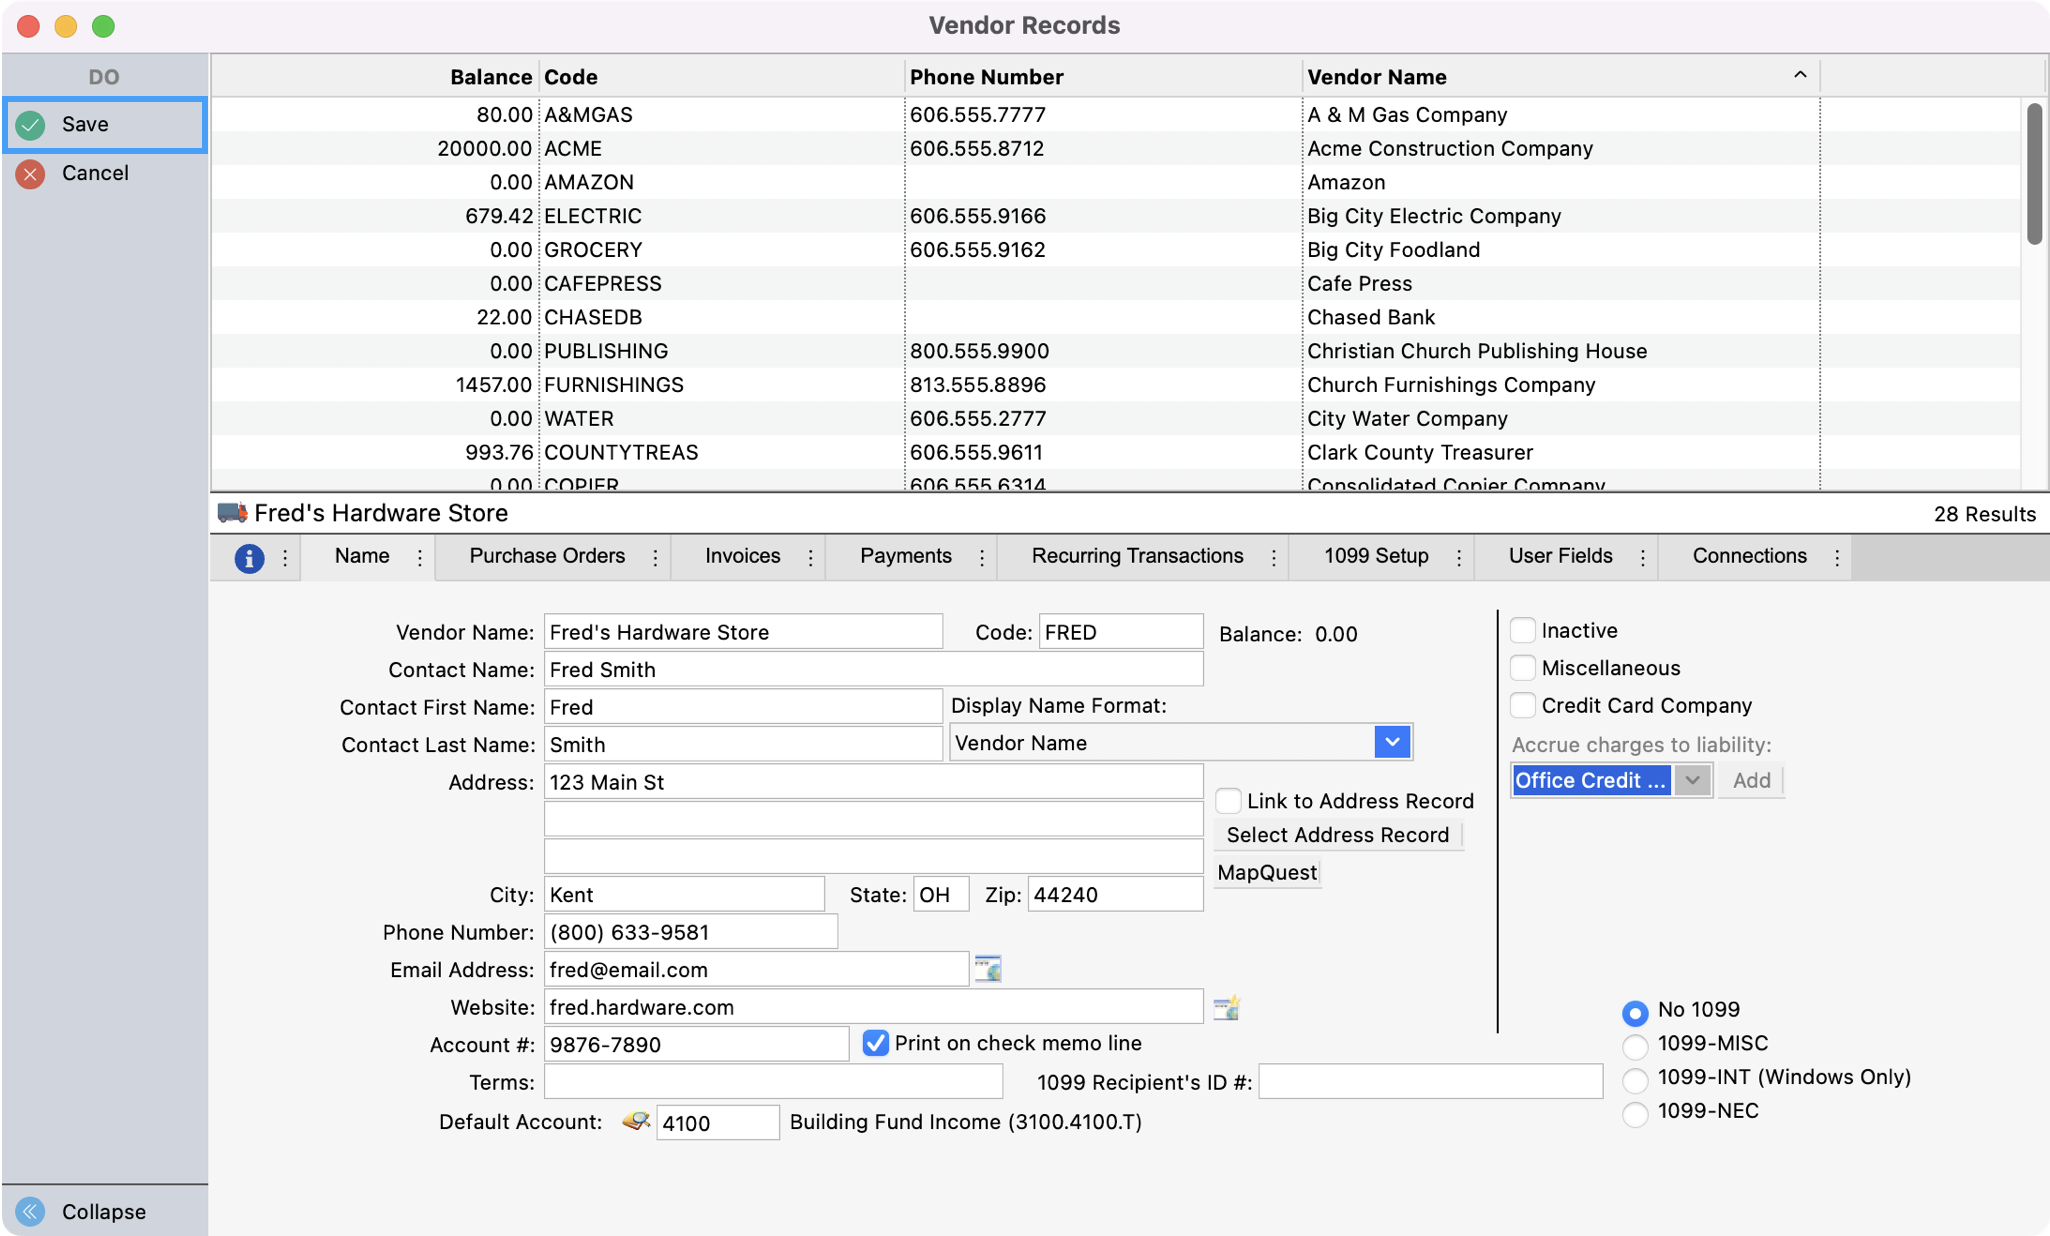Click the MapQuest button
This screenshot has height=1236, width=2050.
[1267, 872]
